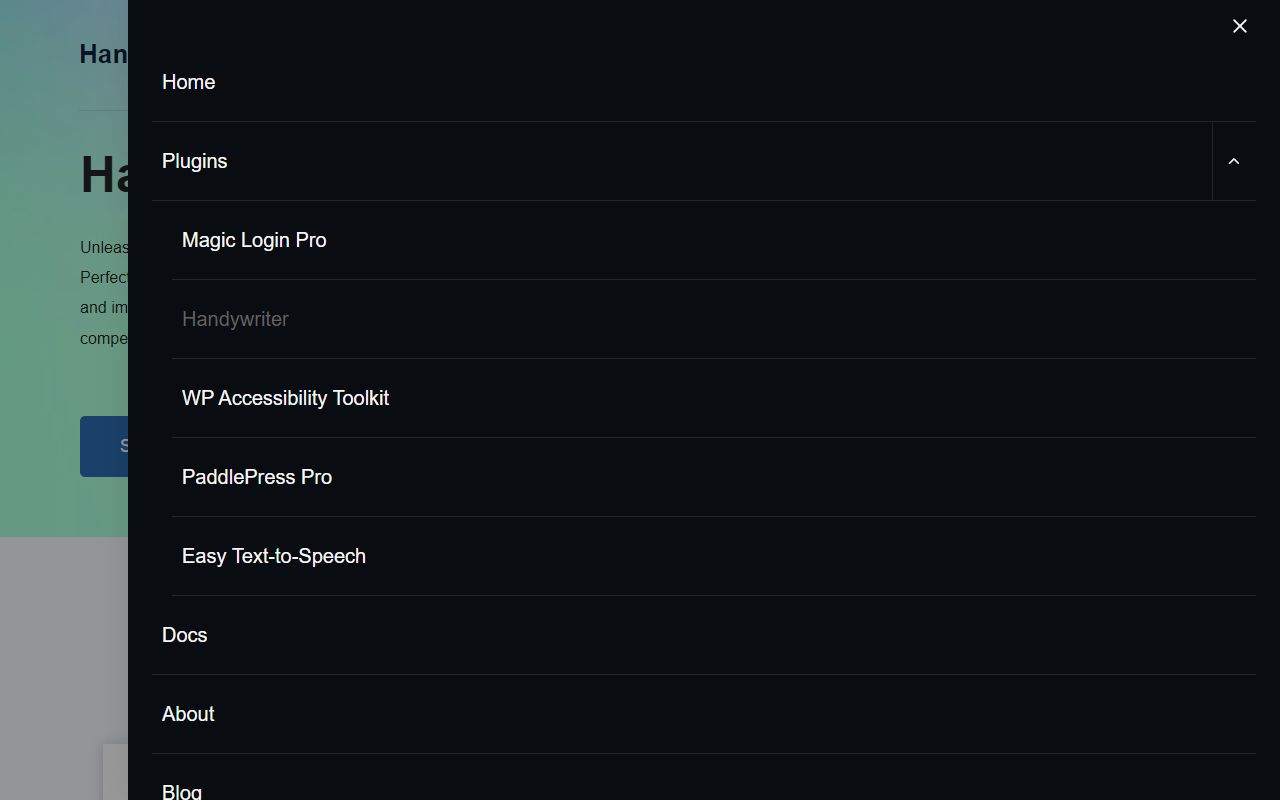Select the greyed Handywriter submenu item
The width and height of the screenshot is (1280, 800).
coord(235,319)
